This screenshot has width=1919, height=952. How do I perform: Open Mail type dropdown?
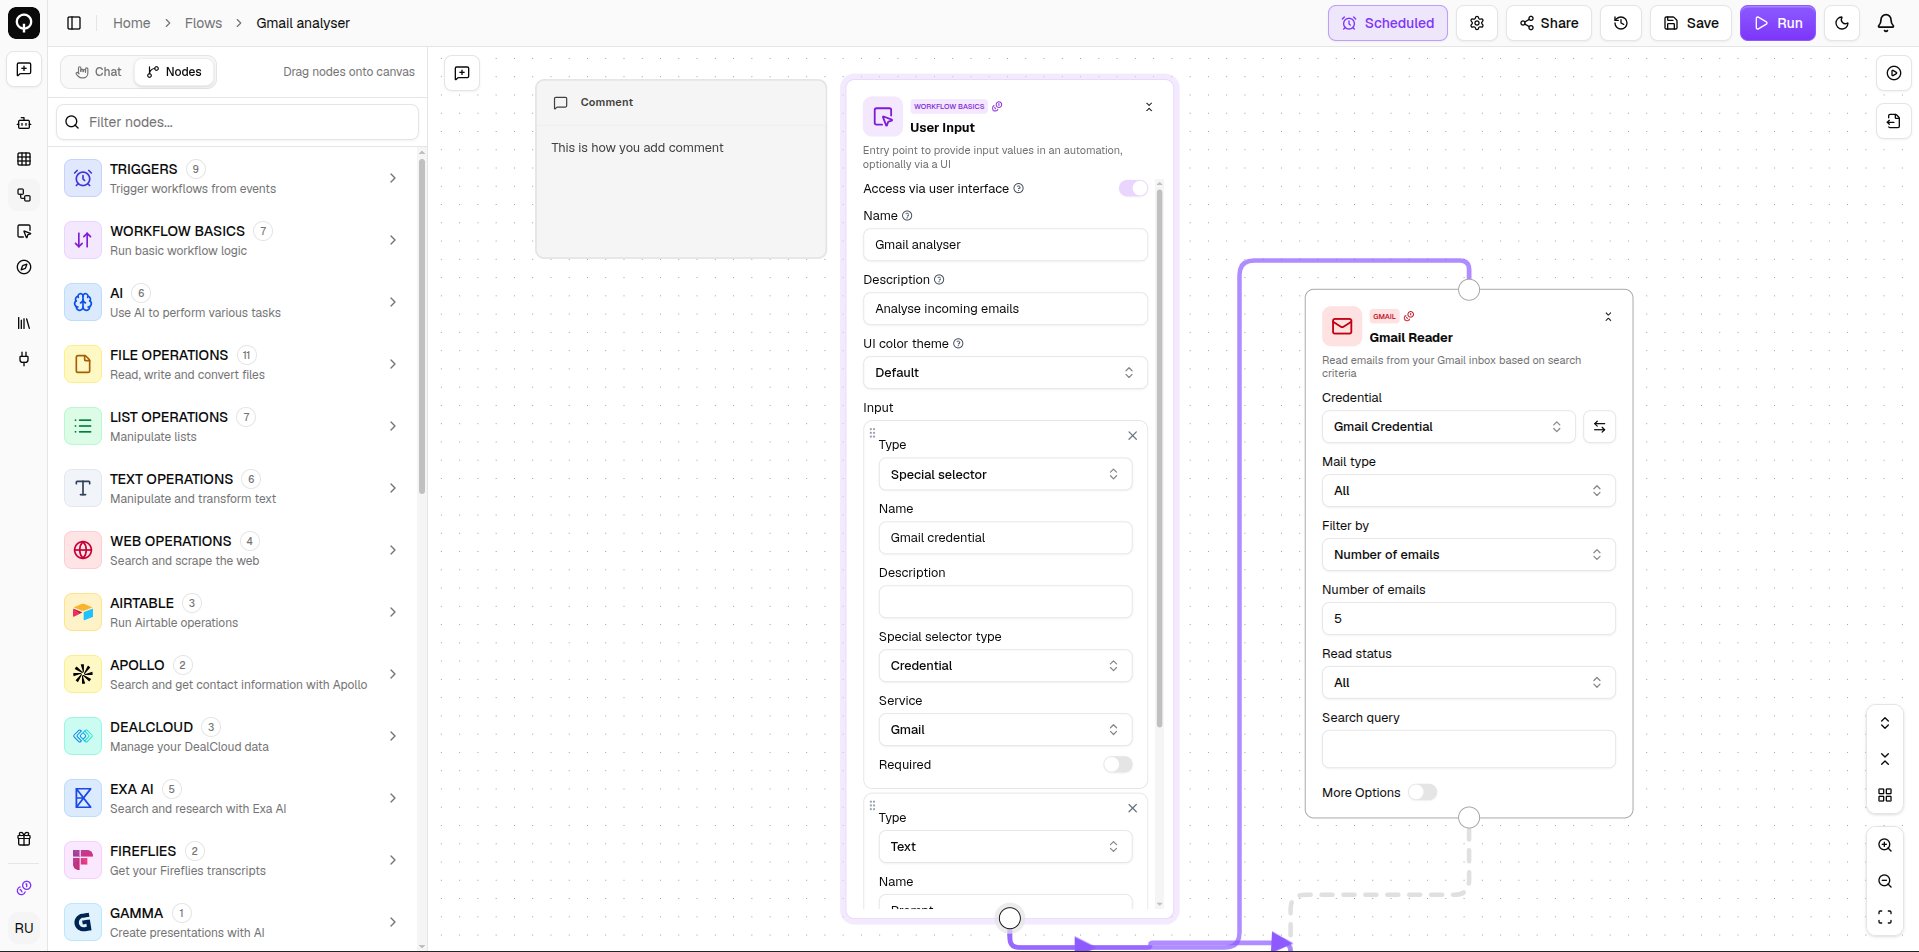(x=1468, y=490)
